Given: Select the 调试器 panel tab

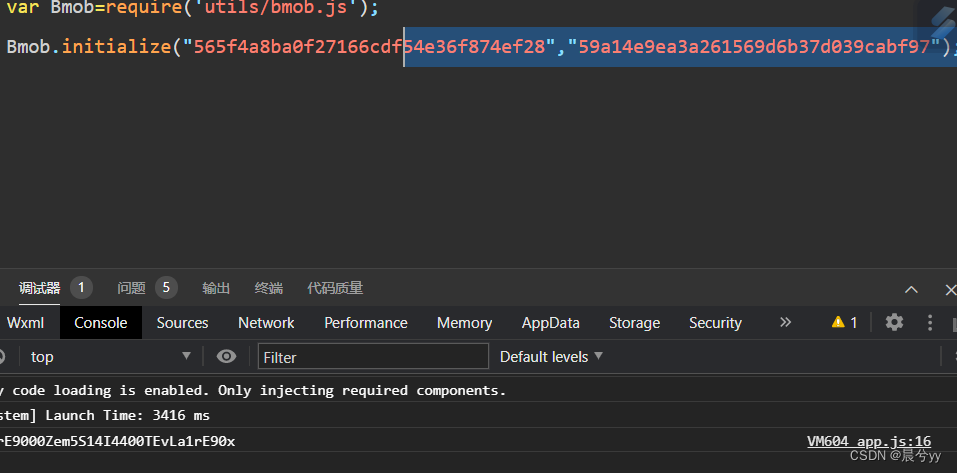Looking at the screenshot, I should [40, 288].
